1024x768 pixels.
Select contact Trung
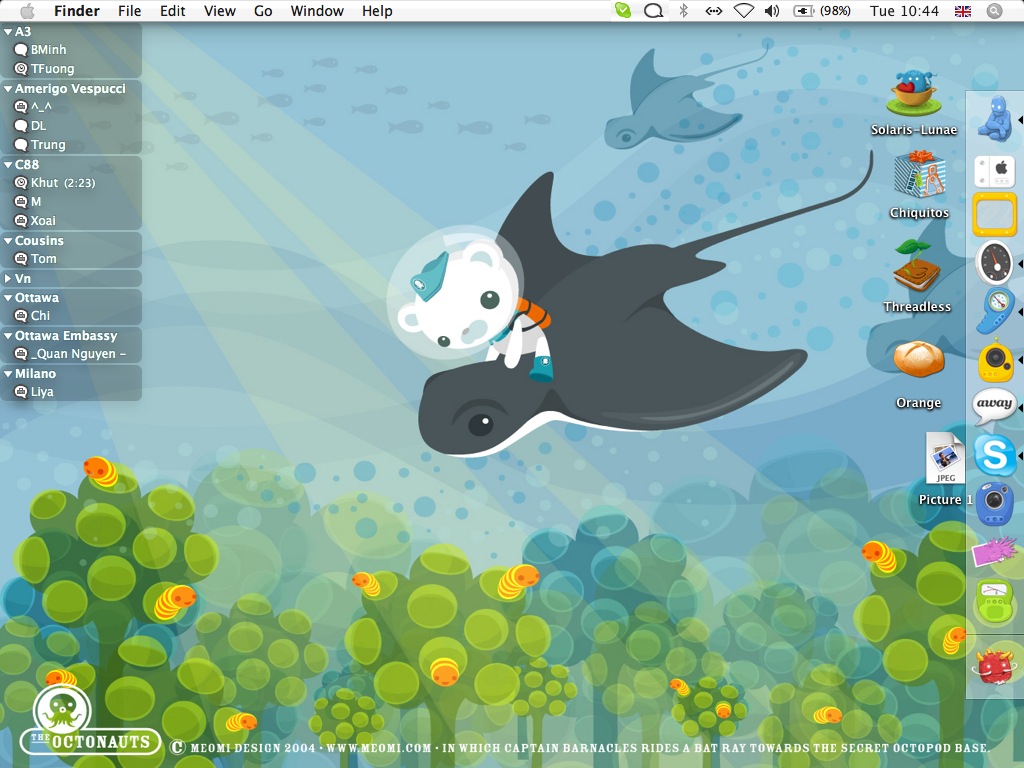point(71,144)
